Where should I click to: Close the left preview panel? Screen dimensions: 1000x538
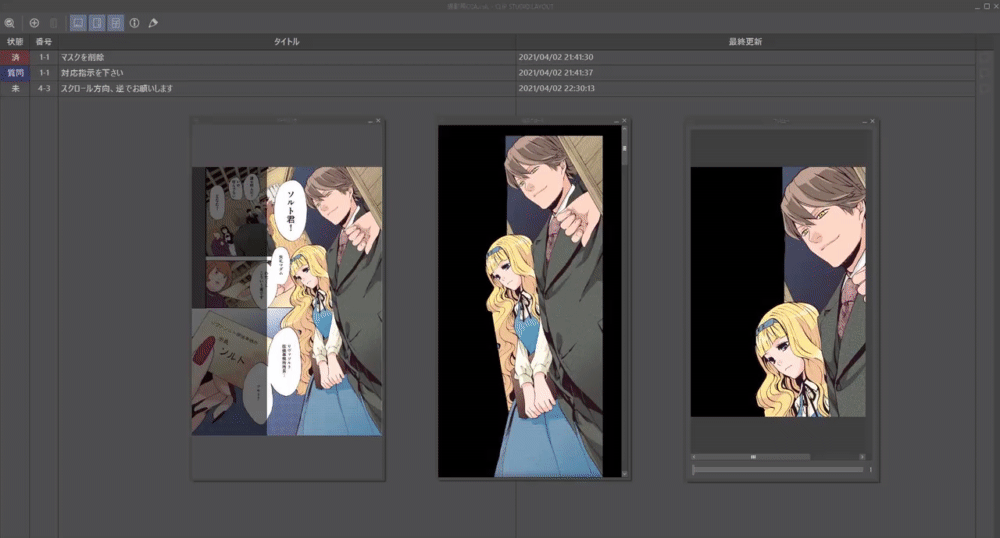coord(378,120)
